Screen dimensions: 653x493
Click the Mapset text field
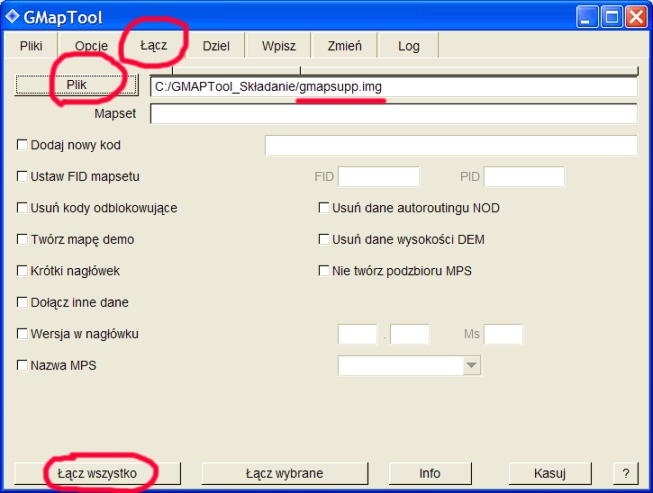pyautogui.click(x=393, y=114)
